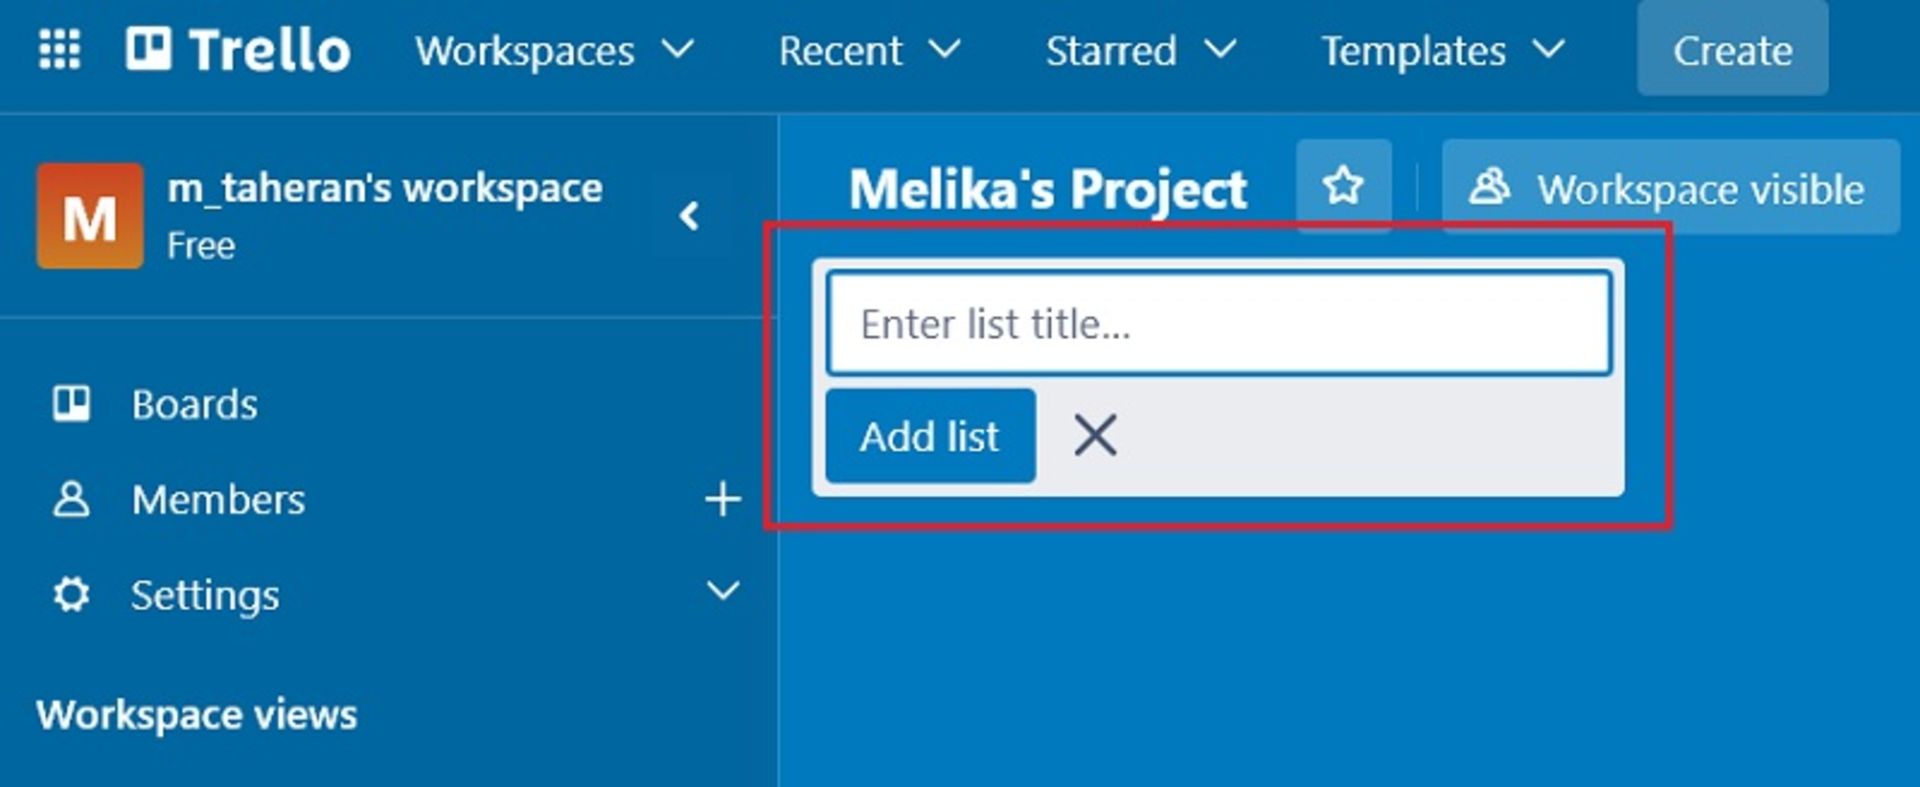Open Members page in sidebar
The image size is (1920, 787).
coord(218,499)
